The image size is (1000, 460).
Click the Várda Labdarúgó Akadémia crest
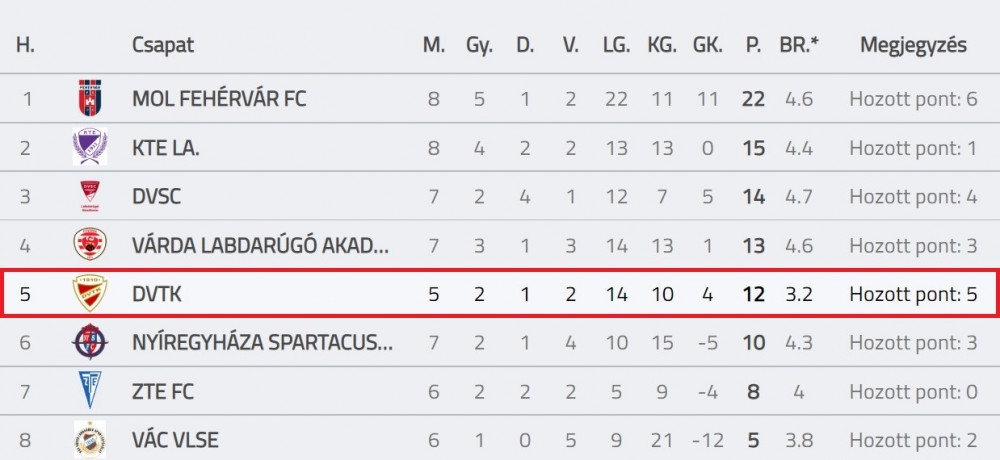[90, 245]
